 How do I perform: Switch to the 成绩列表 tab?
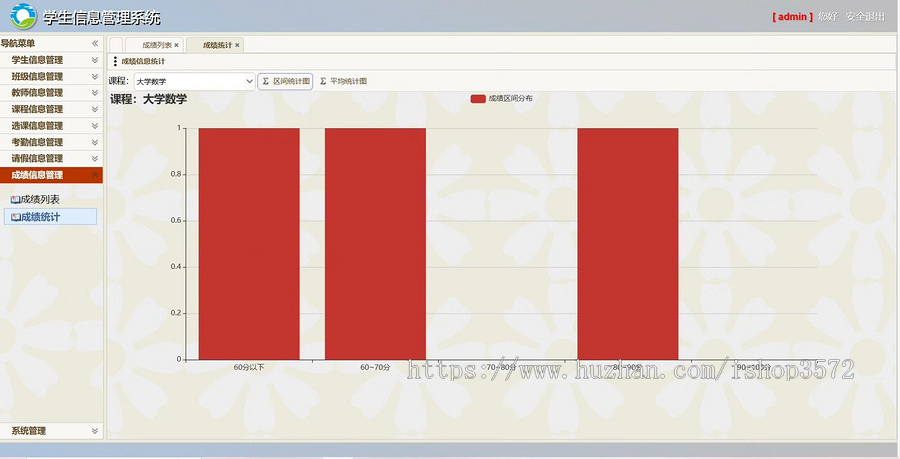tap(154, 45)
